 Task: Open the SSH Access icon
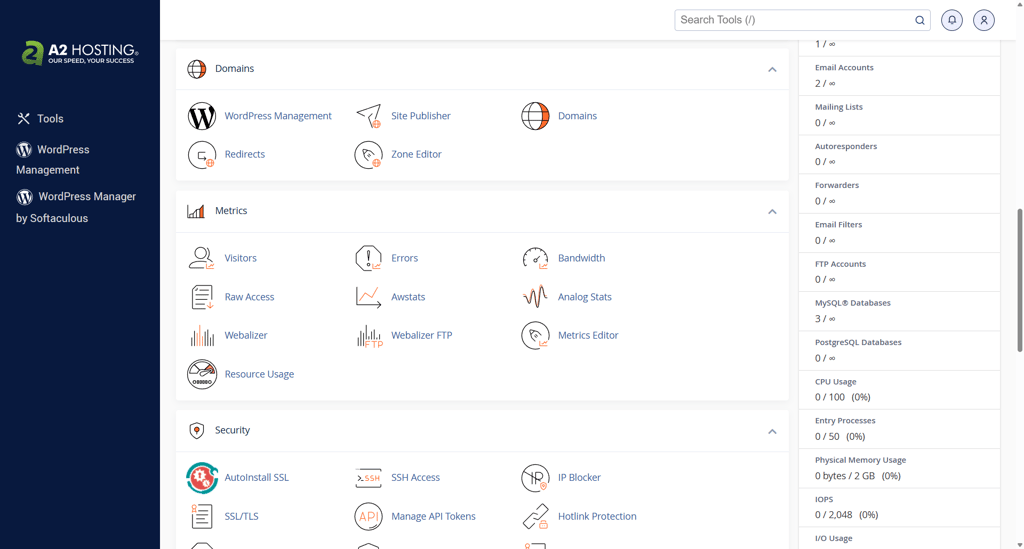(368, 478)
